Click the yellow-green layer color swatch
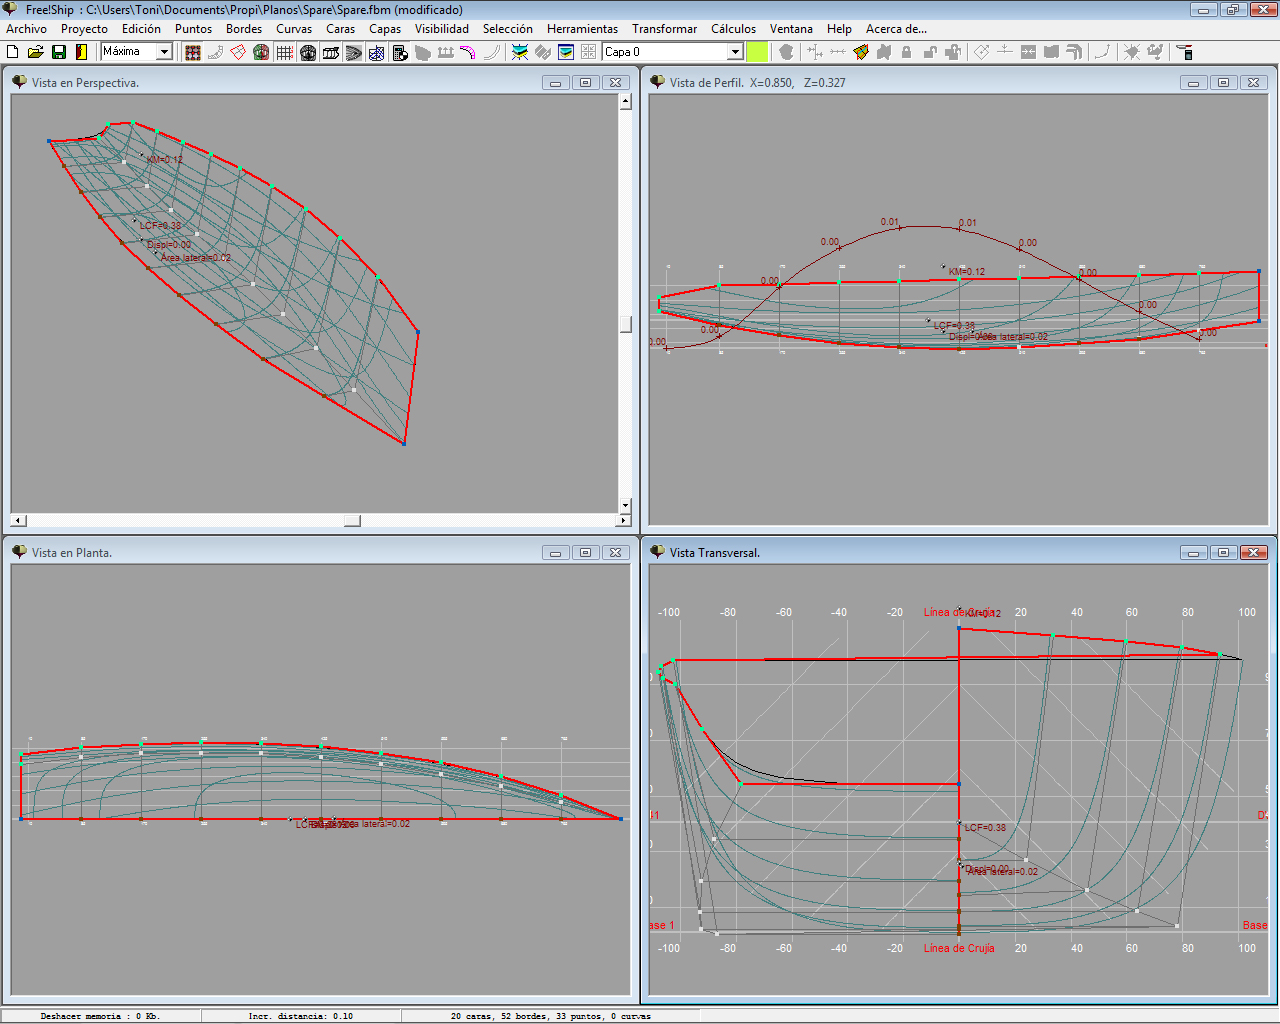The height and width of the screenshot is (1024, 1280). [x=757, y=52]
